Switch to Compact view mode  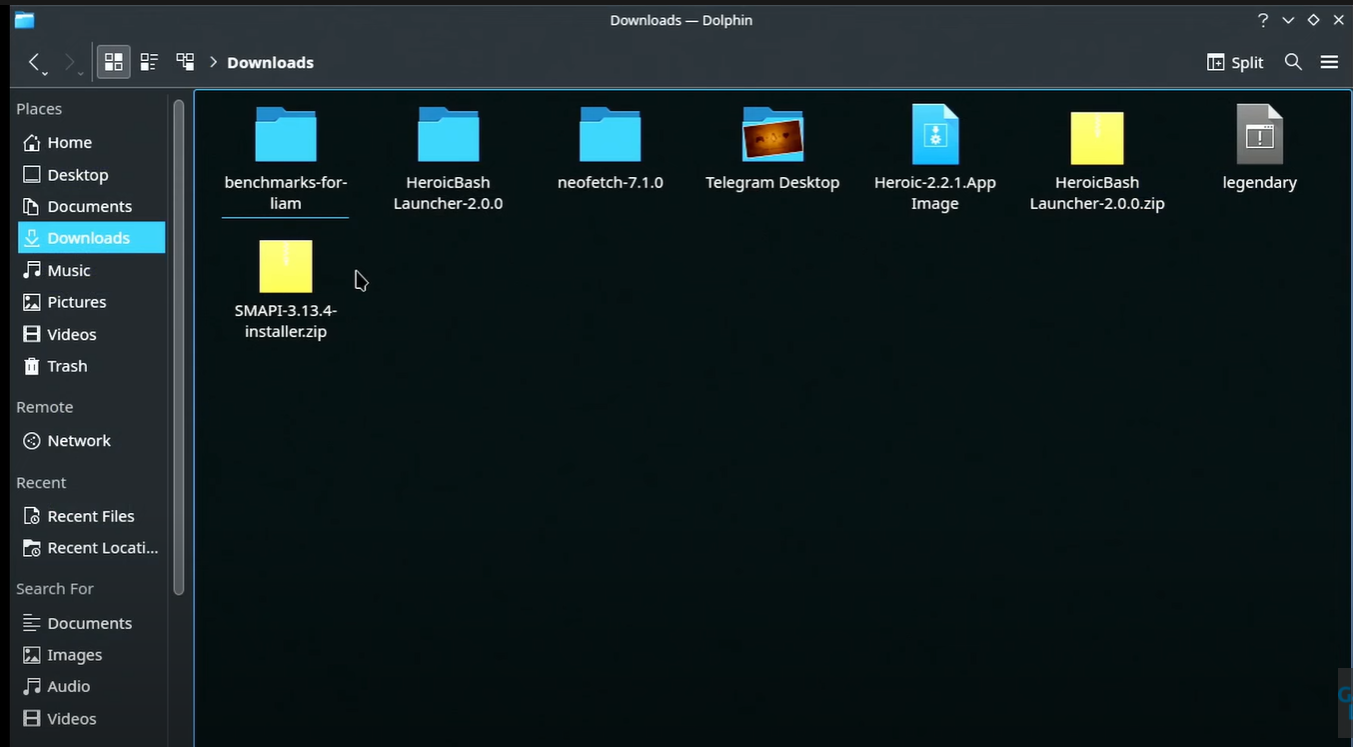(149, 62)
